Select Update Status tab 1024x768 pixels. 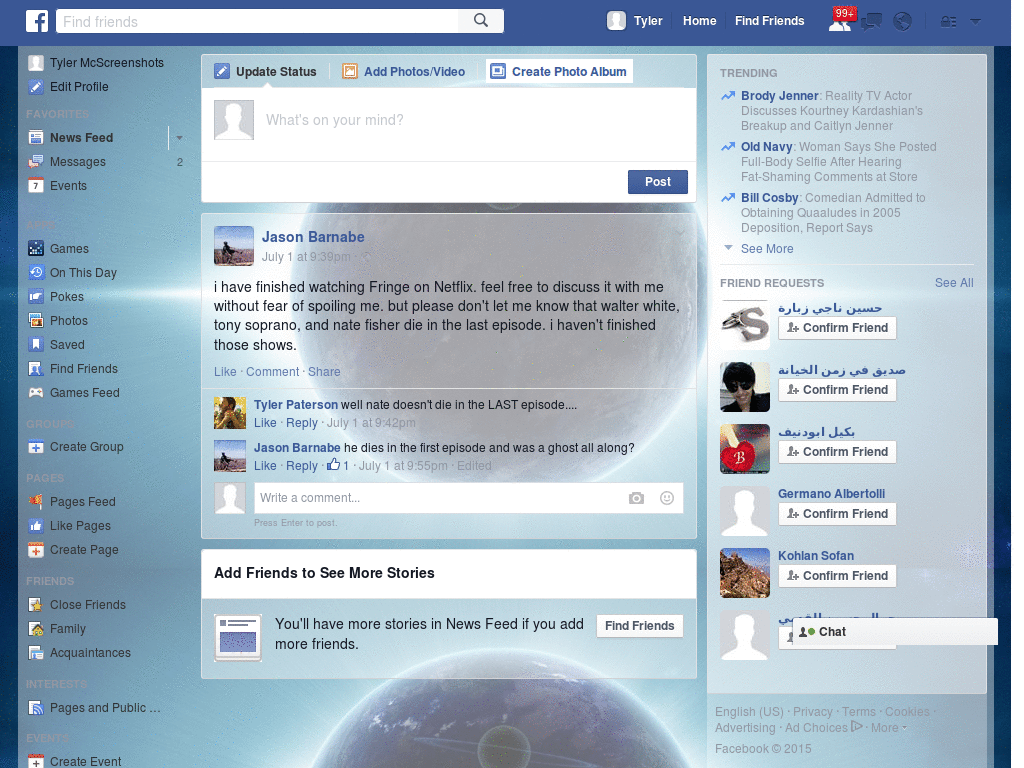point(266,71)
